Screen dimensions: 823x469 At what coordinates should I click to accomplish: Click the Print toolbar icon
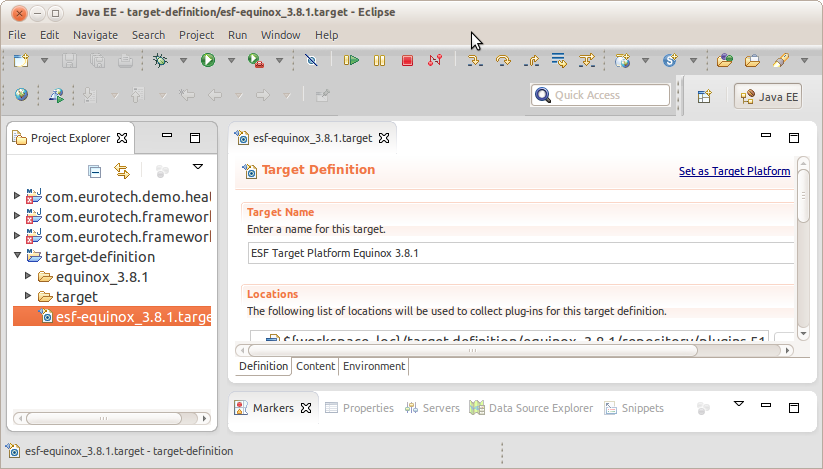click(125, 61)
